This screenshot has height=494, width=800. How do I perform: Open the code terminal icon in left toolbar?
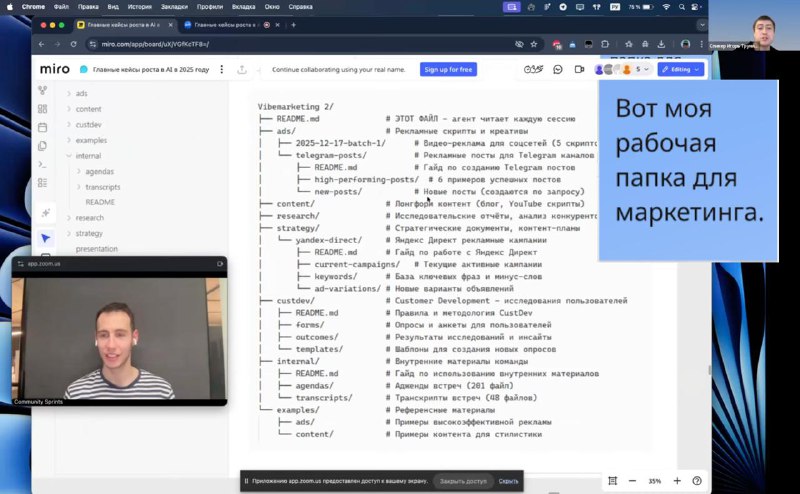click(43, 164)
